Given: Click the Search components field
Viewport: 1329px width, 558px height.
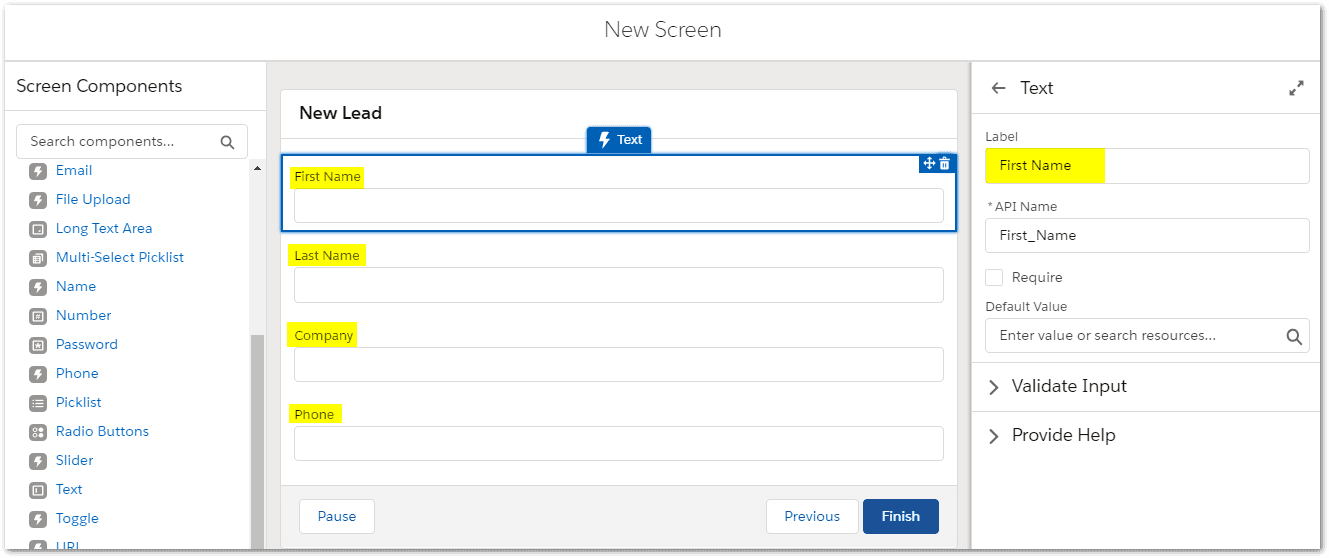Looking at the screenshot, I should pos(120,142).
